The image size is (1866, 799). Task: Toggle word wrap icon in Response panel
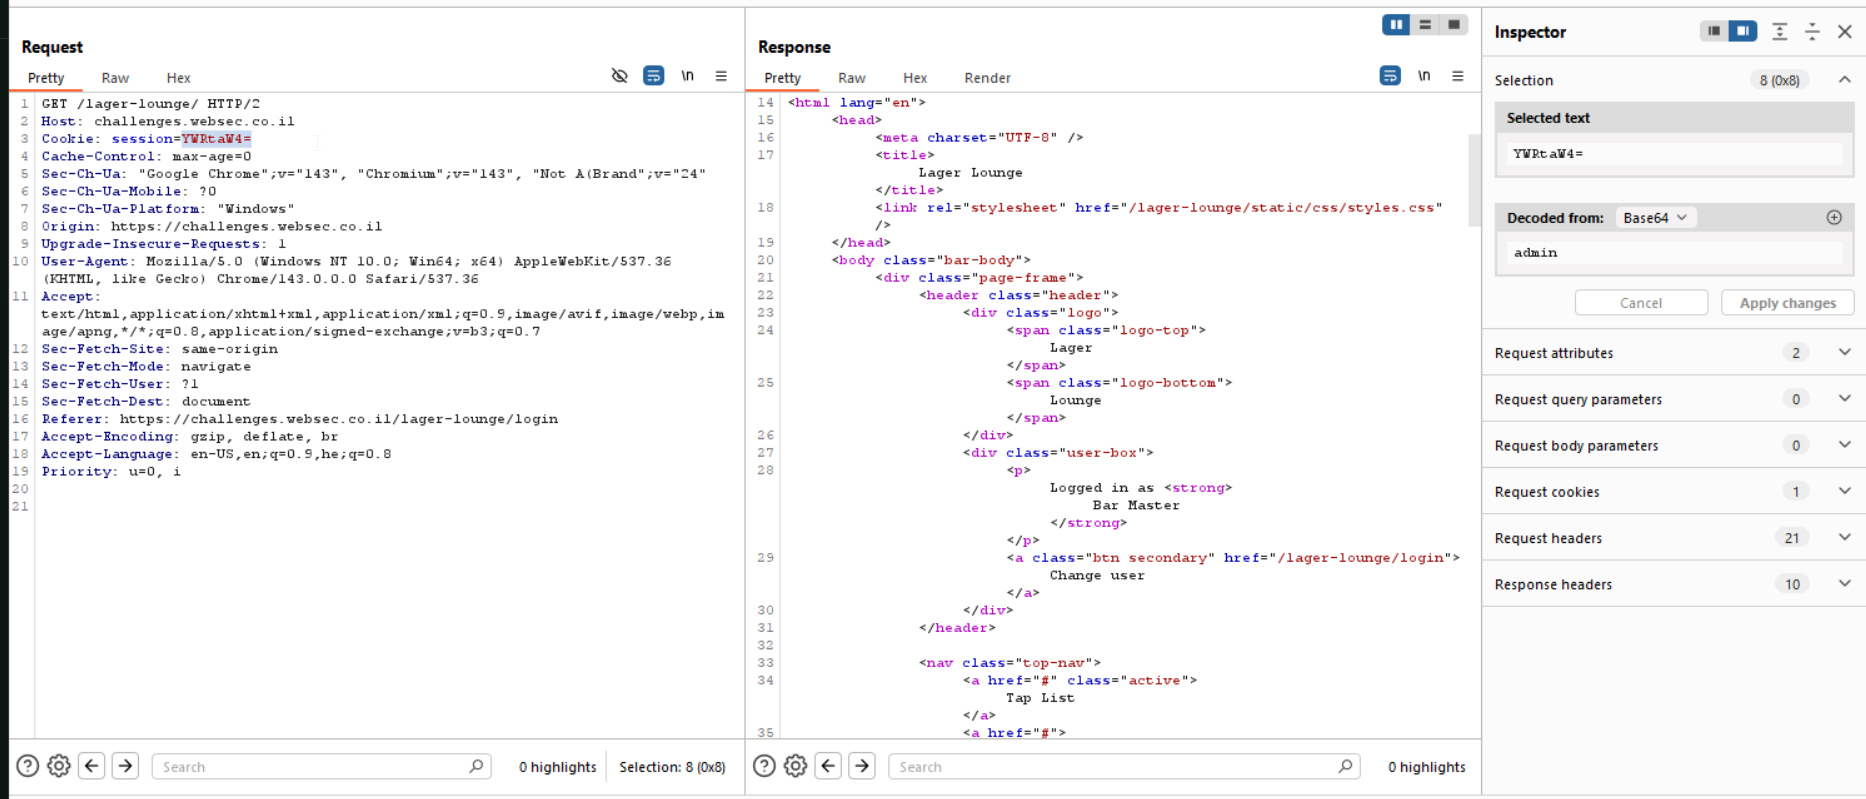[1390, 76]
